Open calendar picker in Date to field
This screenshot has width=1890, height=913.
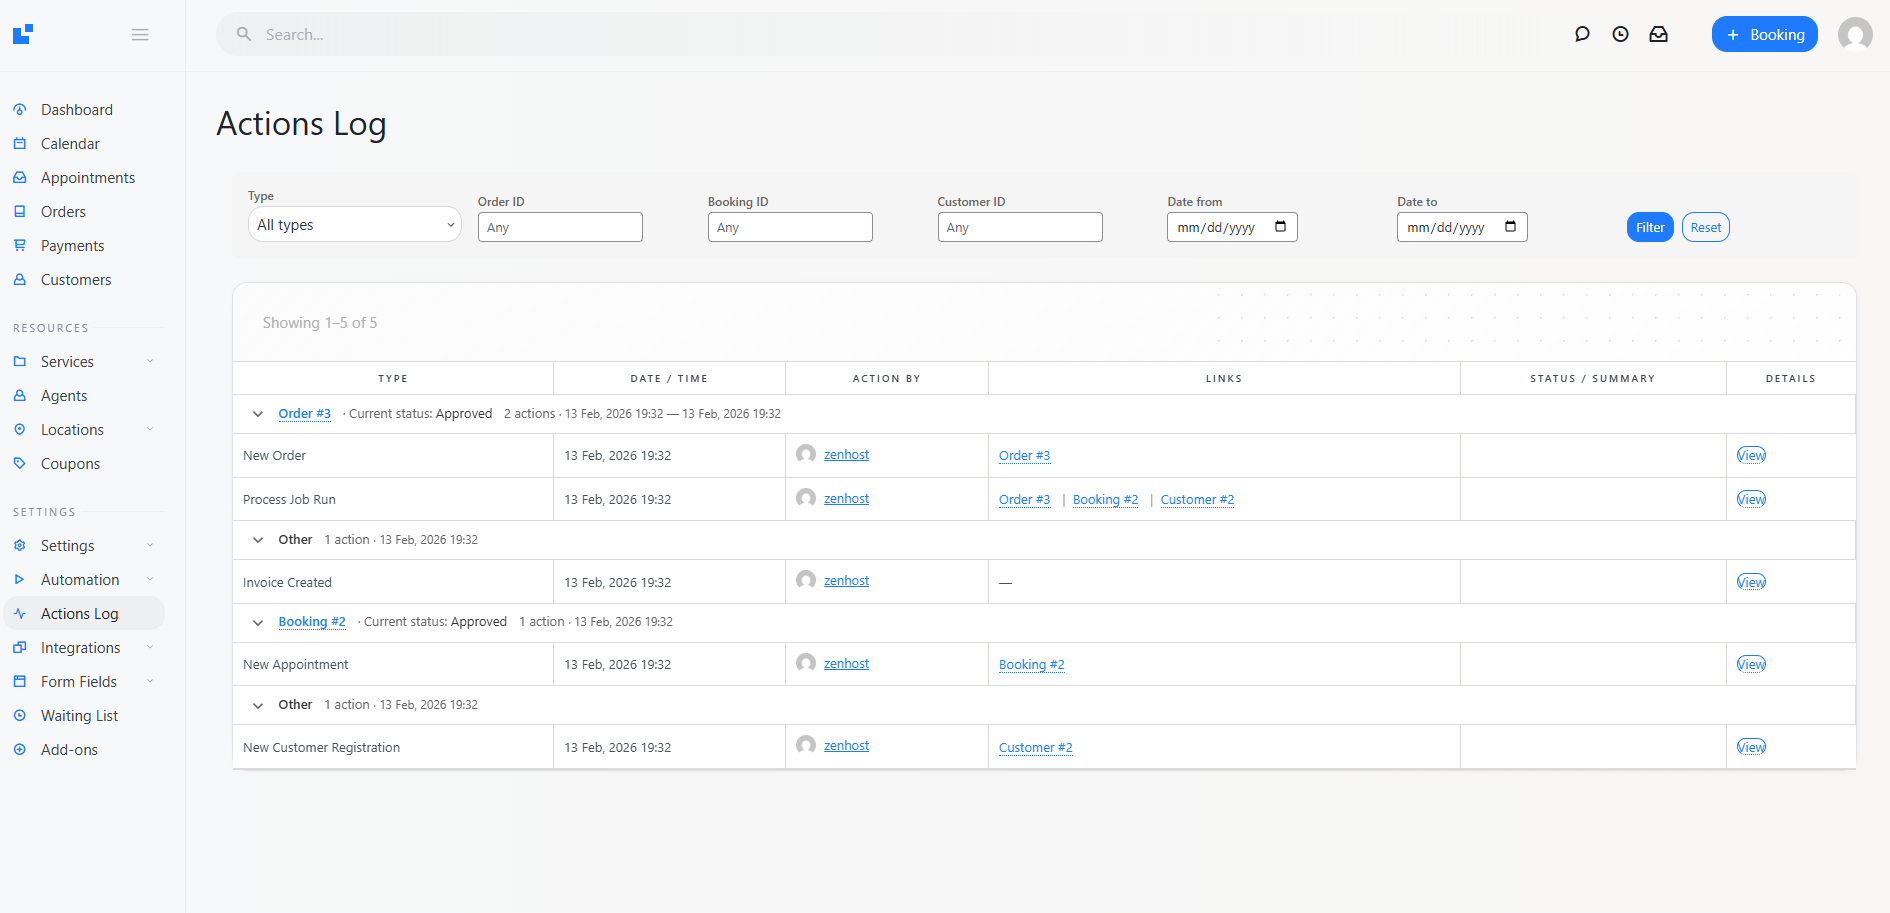(x=1510, y=227)
